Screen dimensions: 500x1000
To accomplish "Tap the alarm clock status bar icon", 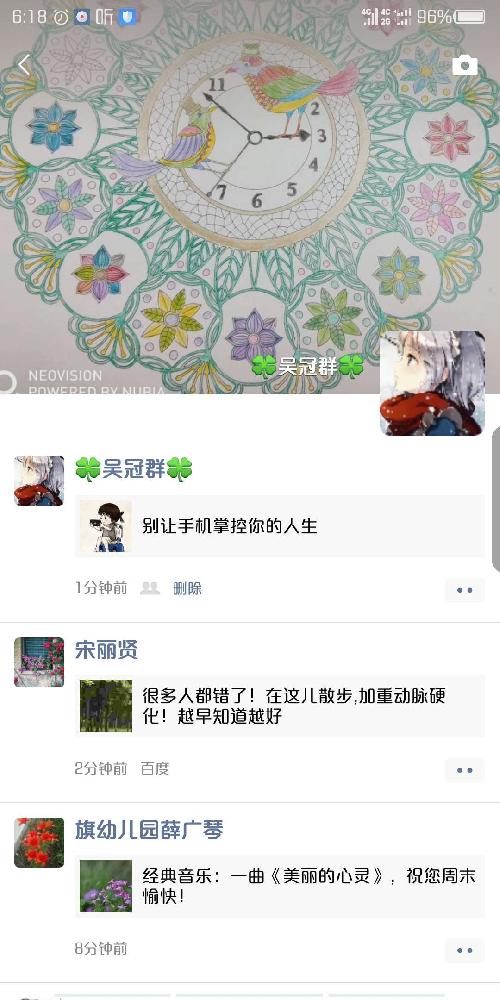I will (x=61, y=17).
